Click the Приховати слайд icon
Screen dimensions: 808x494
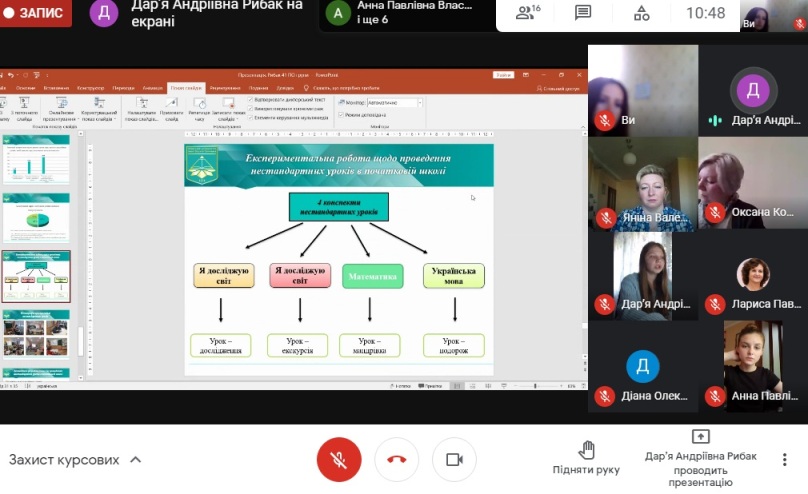172,103
